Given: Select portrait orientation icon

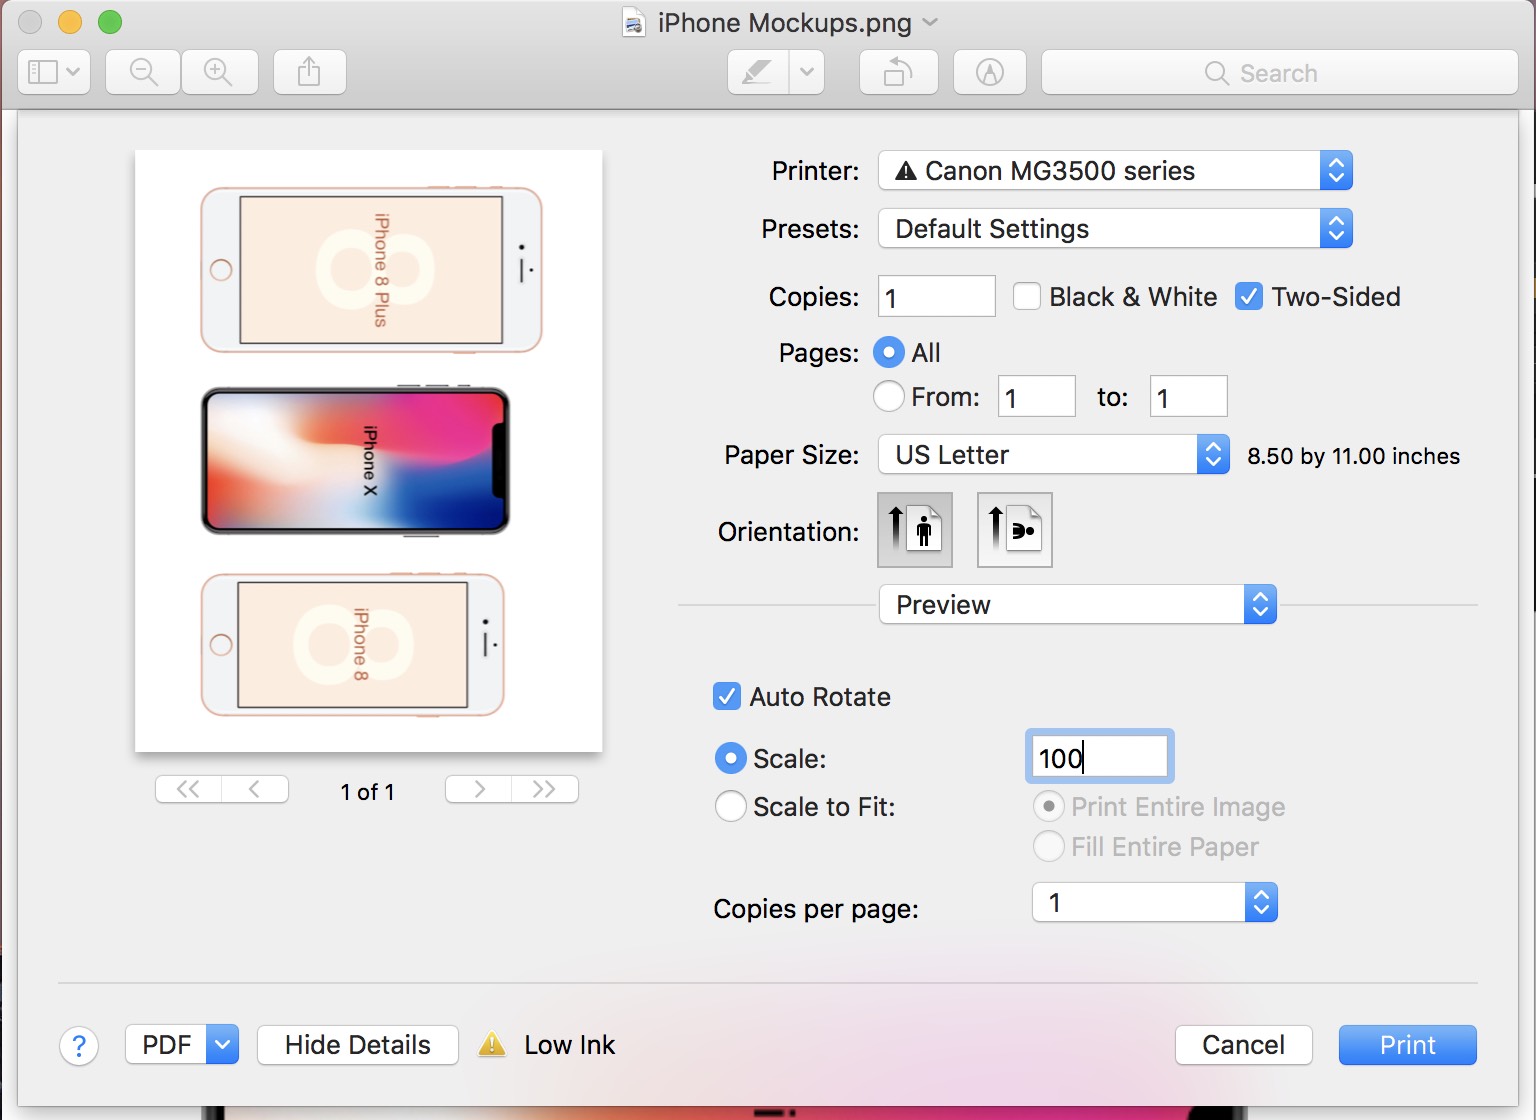Looking at the screenshot, I should point(914,530).
